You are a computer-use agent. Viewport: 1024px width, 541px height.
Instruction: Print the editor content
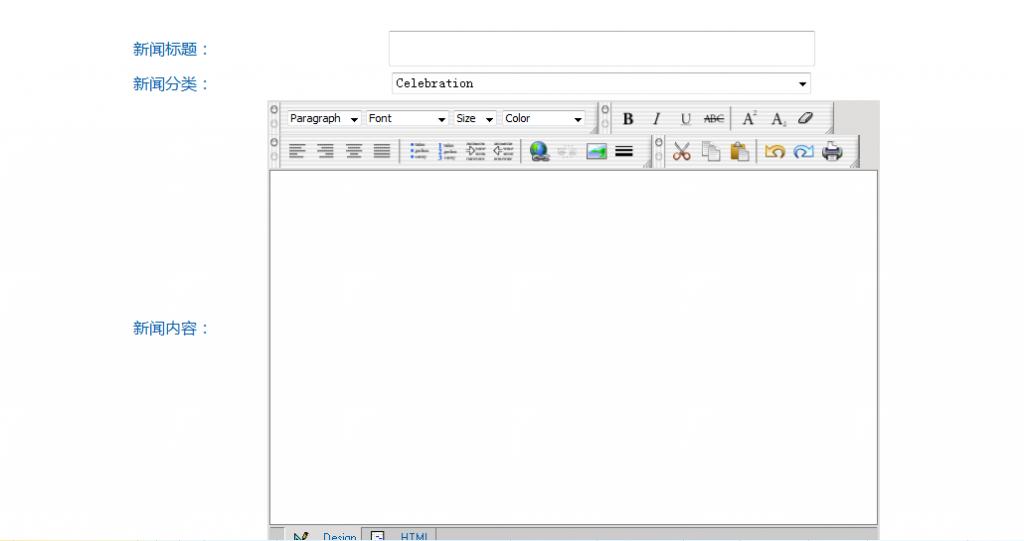[x=832, y=152]
